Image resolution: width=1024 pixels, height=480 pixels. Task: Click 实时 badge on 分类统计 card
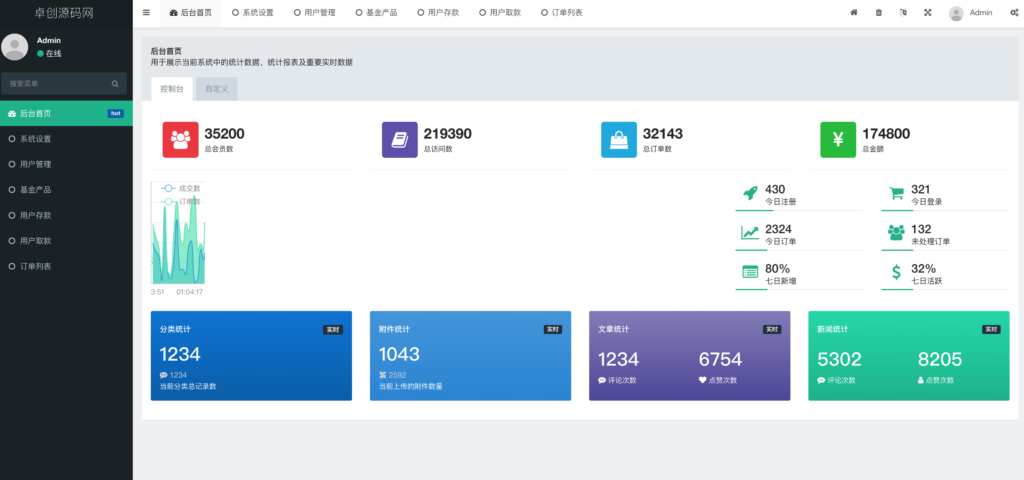[333, 330]
